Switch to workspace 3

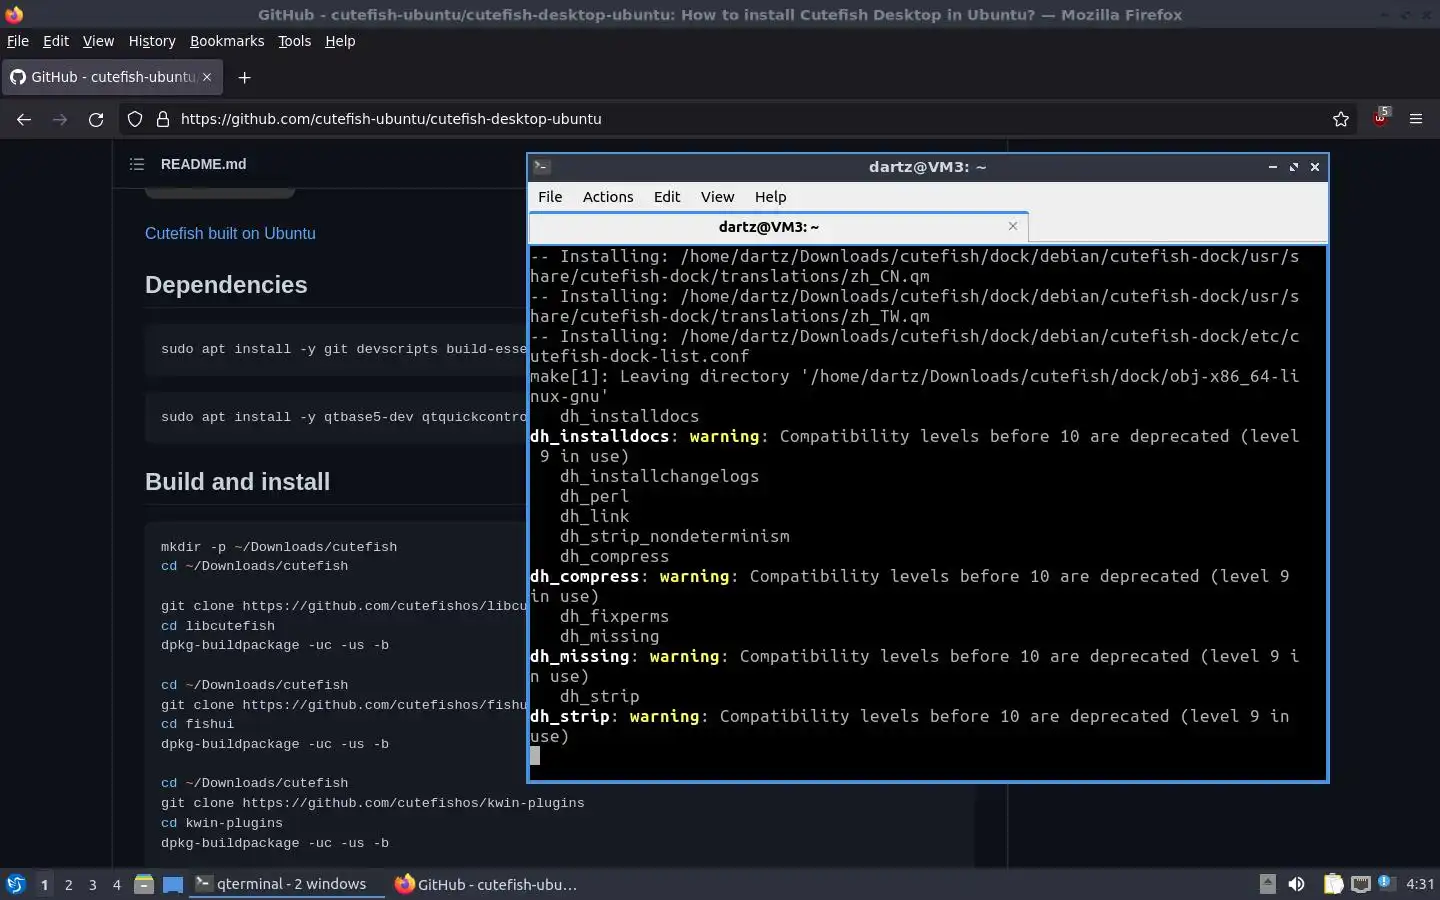tap(93, 884)
